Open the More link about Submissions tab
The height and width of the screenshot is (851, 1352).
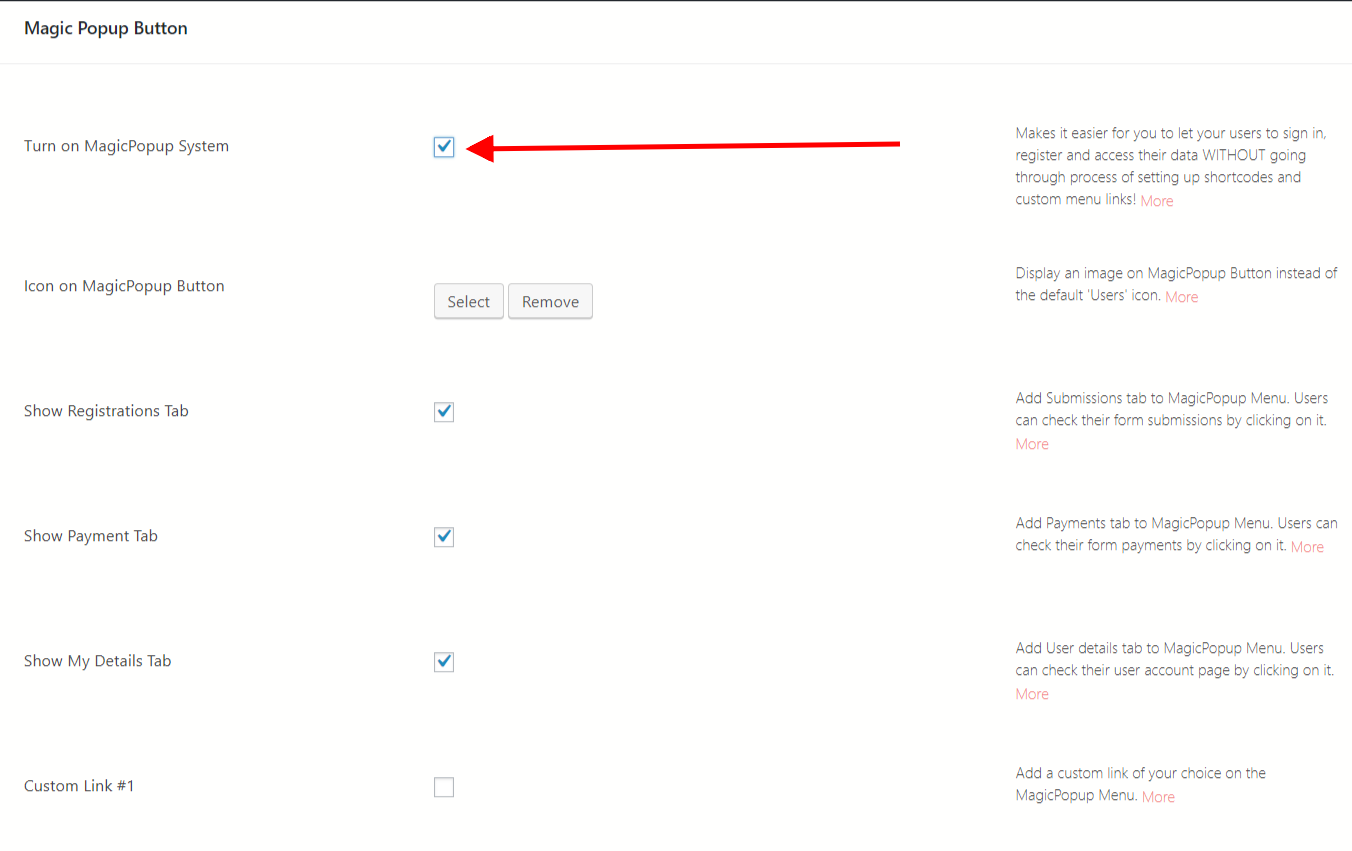pos(1031,443)
